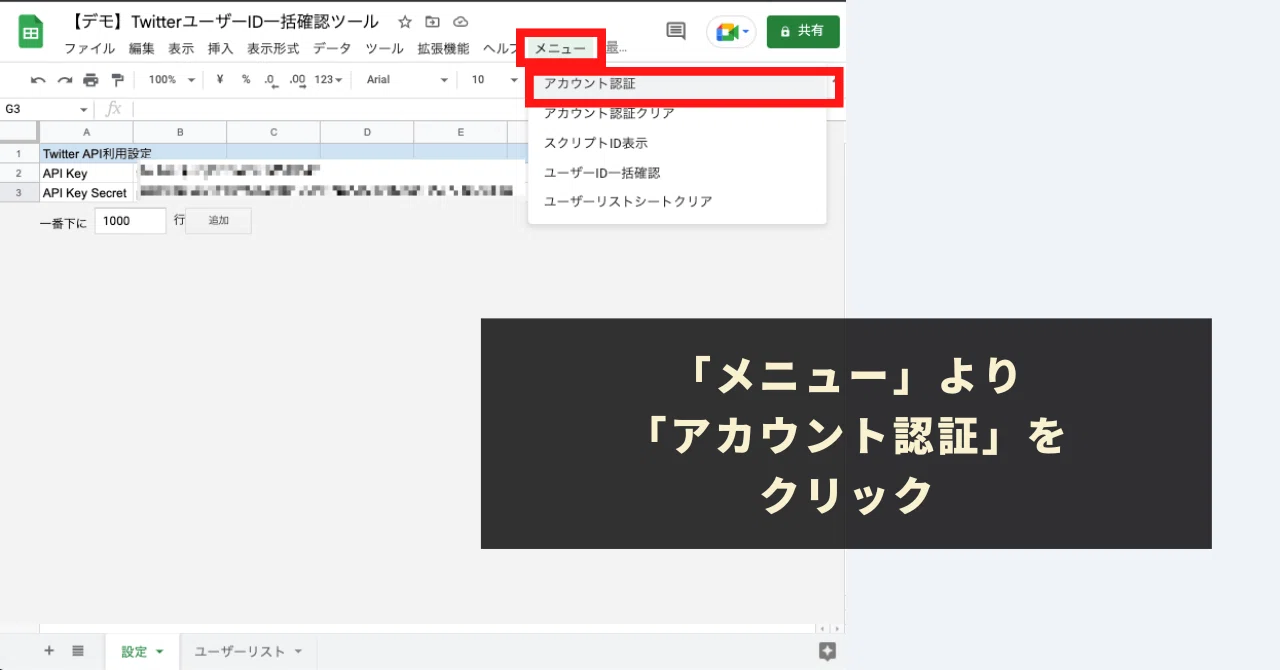Star the spreadsheet document
This screenshot has width=1280, height=670.
405,22
